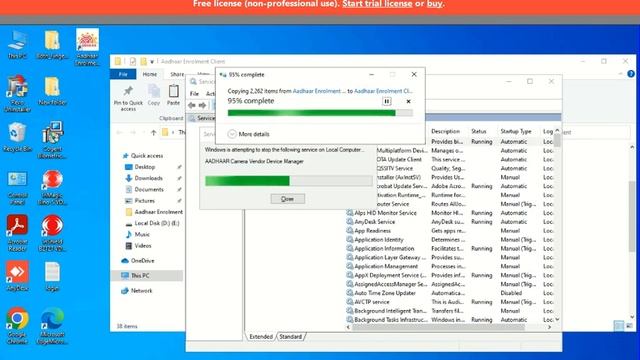Open the Quick Access Toolbar dropdown arrow

[x=152, y=62]
